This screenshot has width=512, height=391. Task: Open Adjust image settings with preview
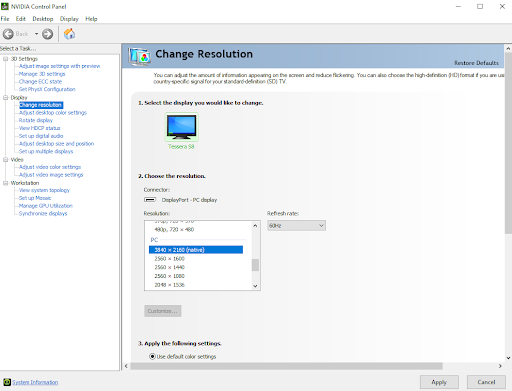pyautogui.click(x=59, y=66)
